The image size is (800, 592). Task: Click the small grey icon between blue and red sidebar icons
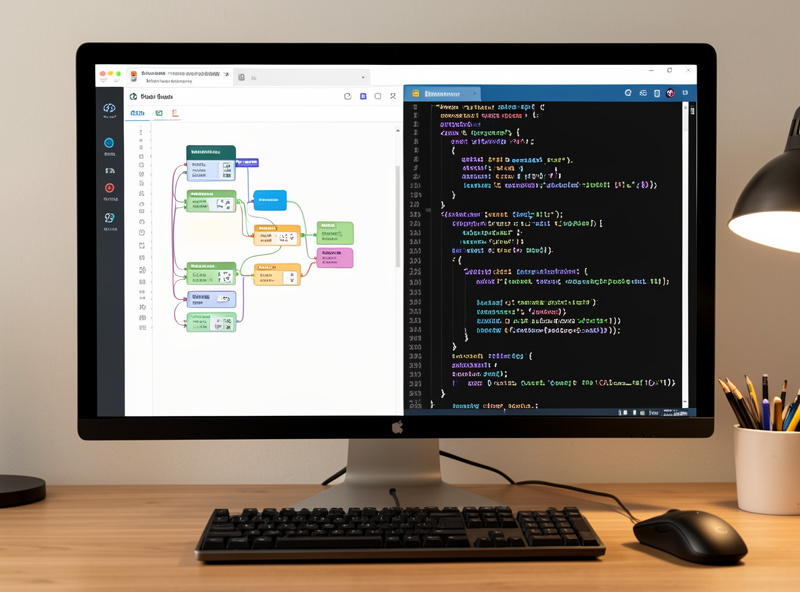tap(110, 170)
